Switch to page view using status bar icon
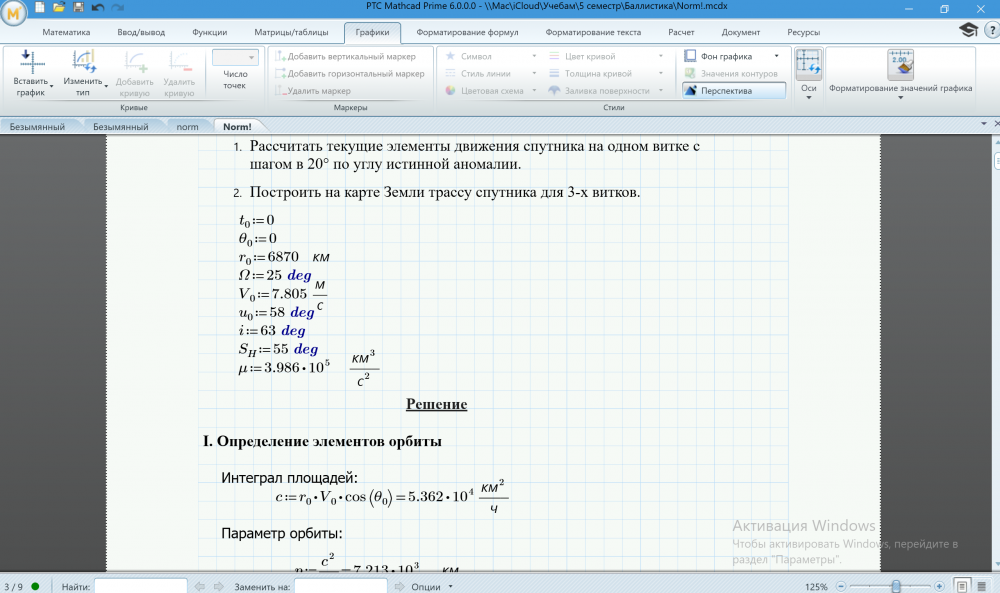 coord(962,586)
